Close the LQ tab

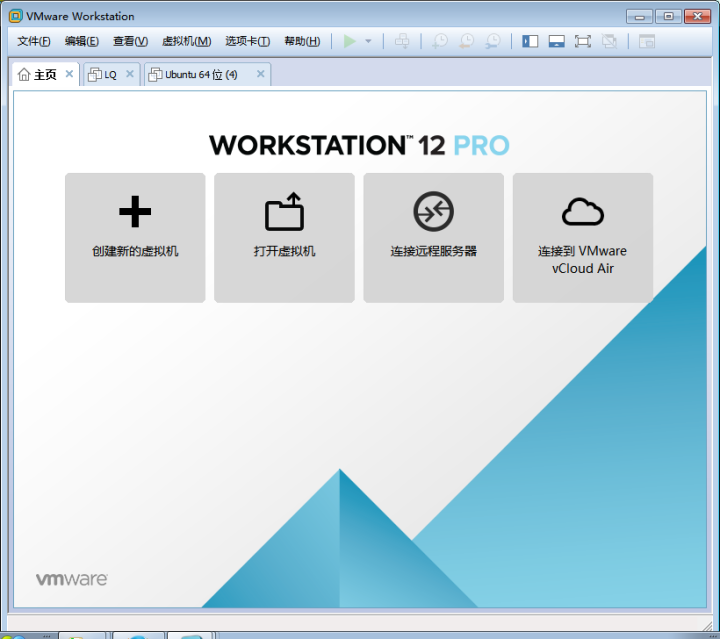130,73
